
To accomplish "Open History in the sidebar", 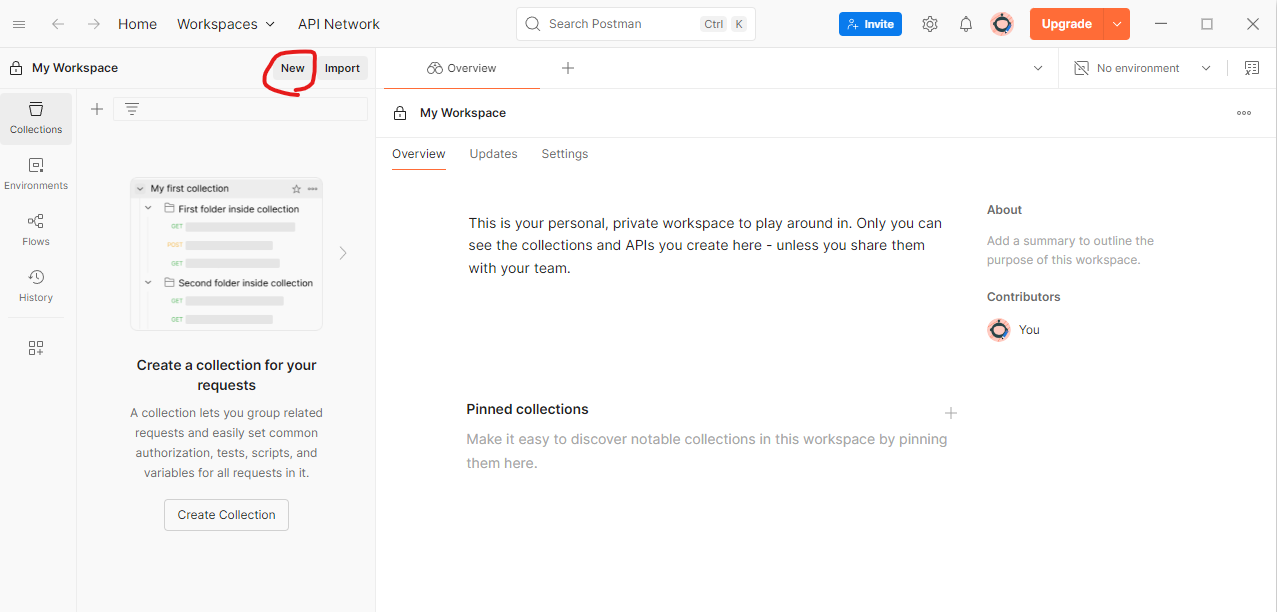I will point(36,287).
